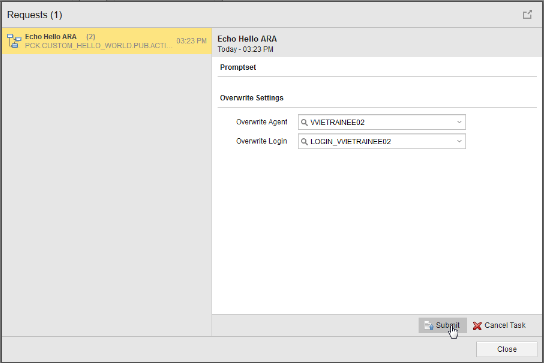Click the red X Cancel Task icon
This screenshot has width=544, height=363.
point(477,326)
